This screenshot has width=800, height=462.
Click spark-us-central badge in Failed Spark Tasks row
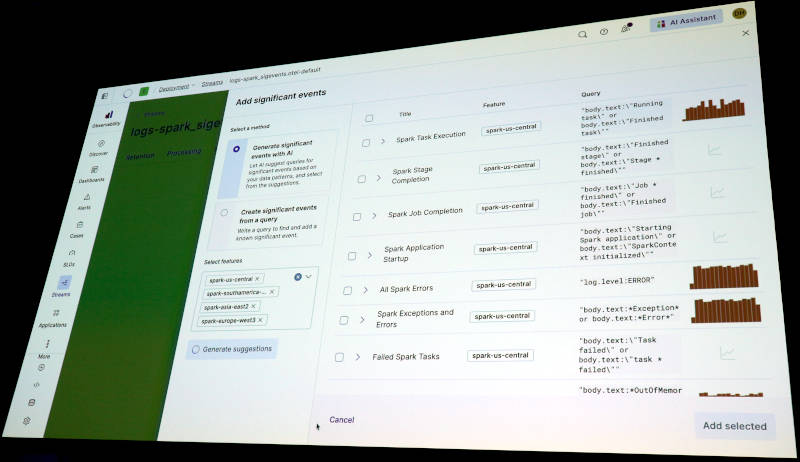coord(500,355)
